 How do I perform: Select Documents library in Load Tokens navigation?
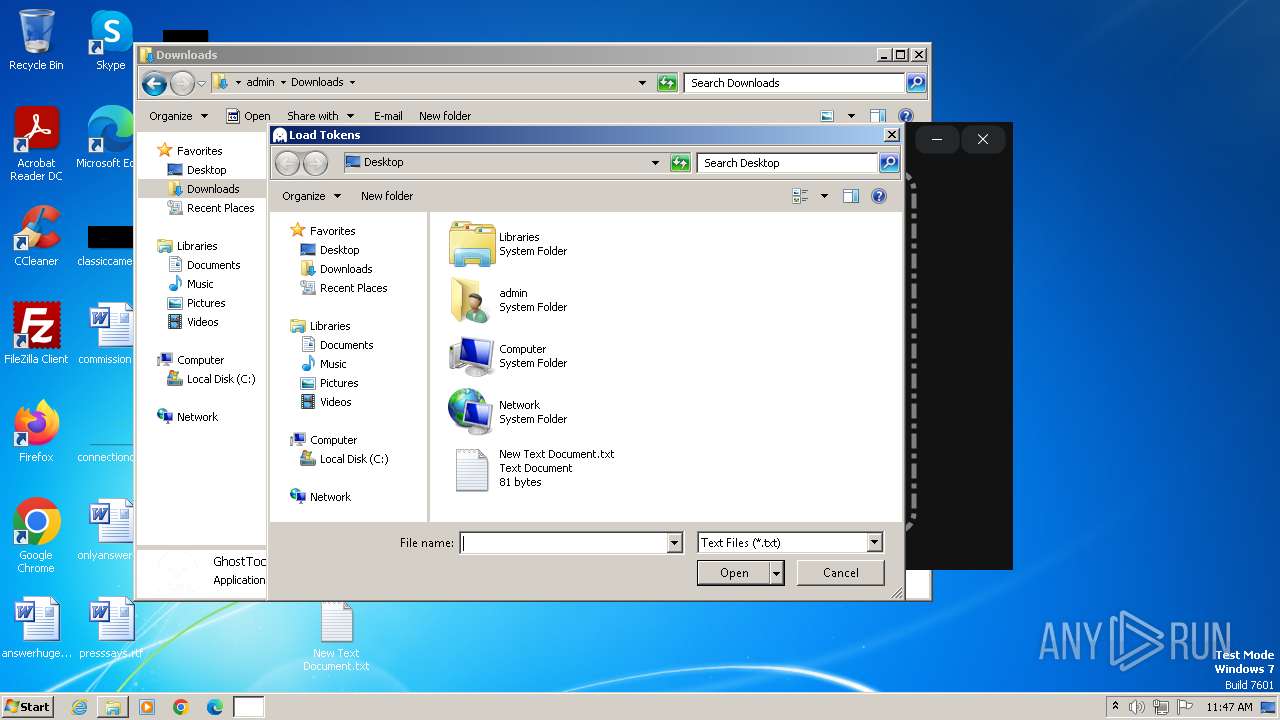tap(346, 345)
